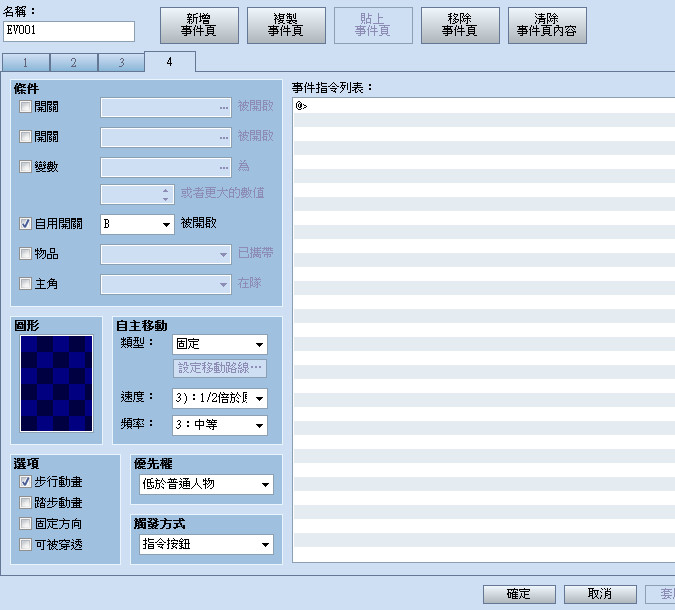Select the blue checkered event graphic
This screenshot has width=675, height=610.
point(56,383)
